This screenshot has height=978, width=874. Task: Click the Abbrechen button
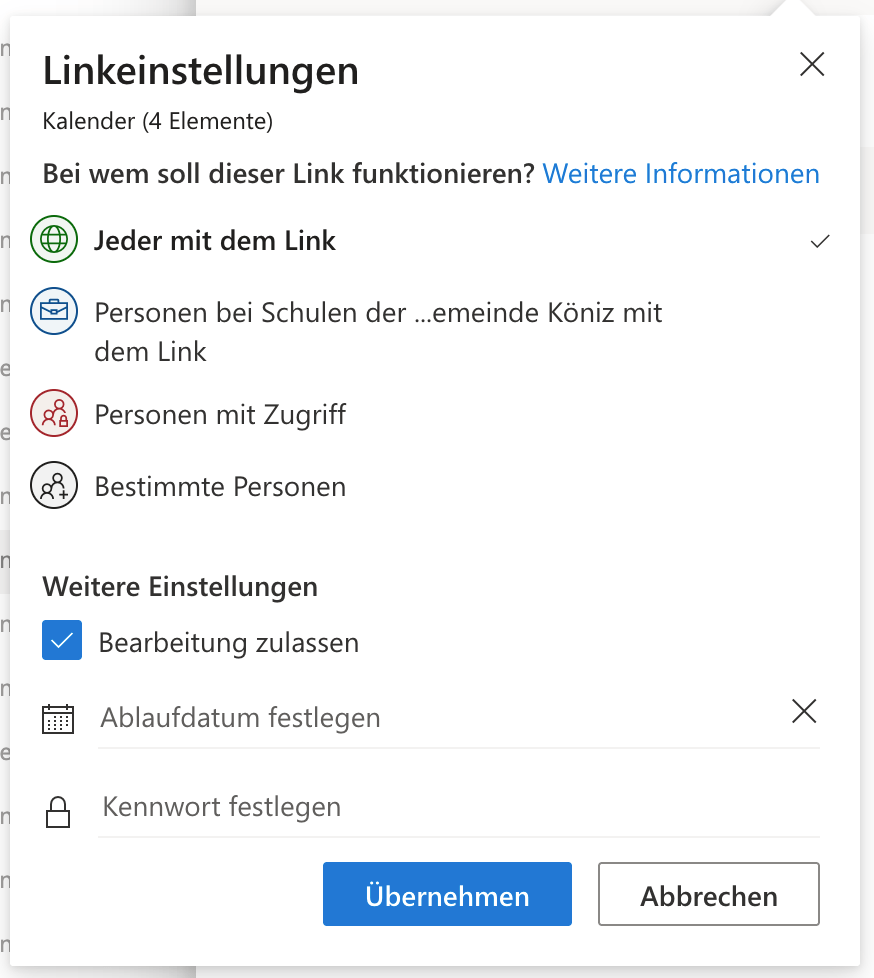[708, 895]
